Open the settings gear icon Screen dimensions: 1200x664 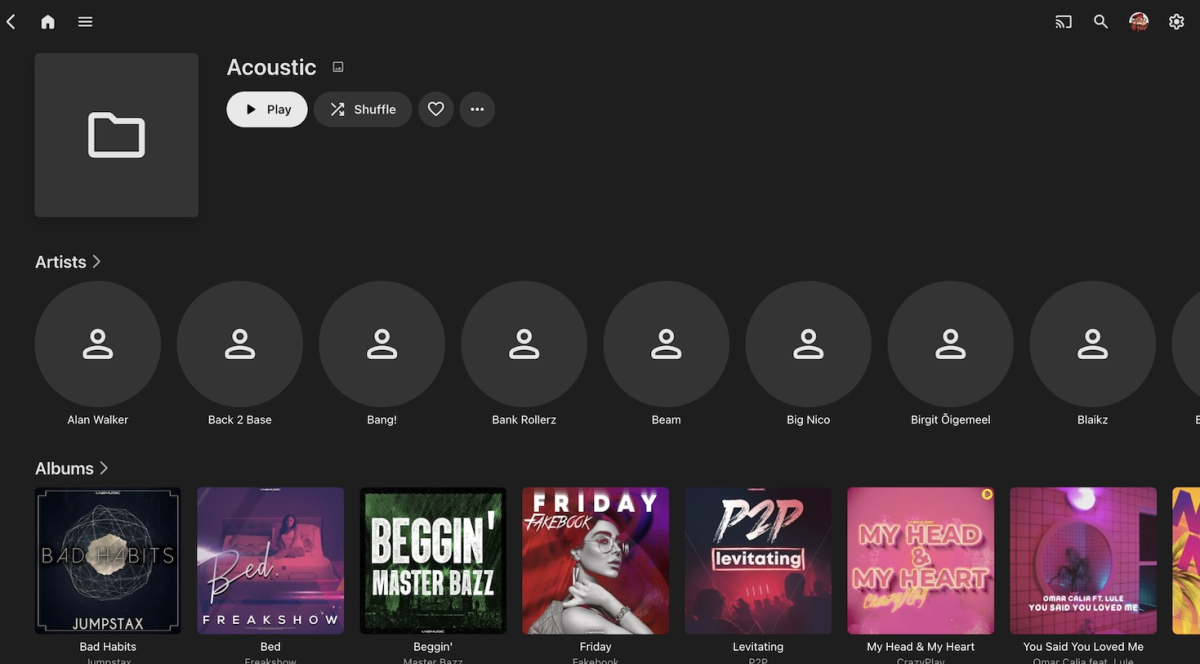pos(1176,21)
